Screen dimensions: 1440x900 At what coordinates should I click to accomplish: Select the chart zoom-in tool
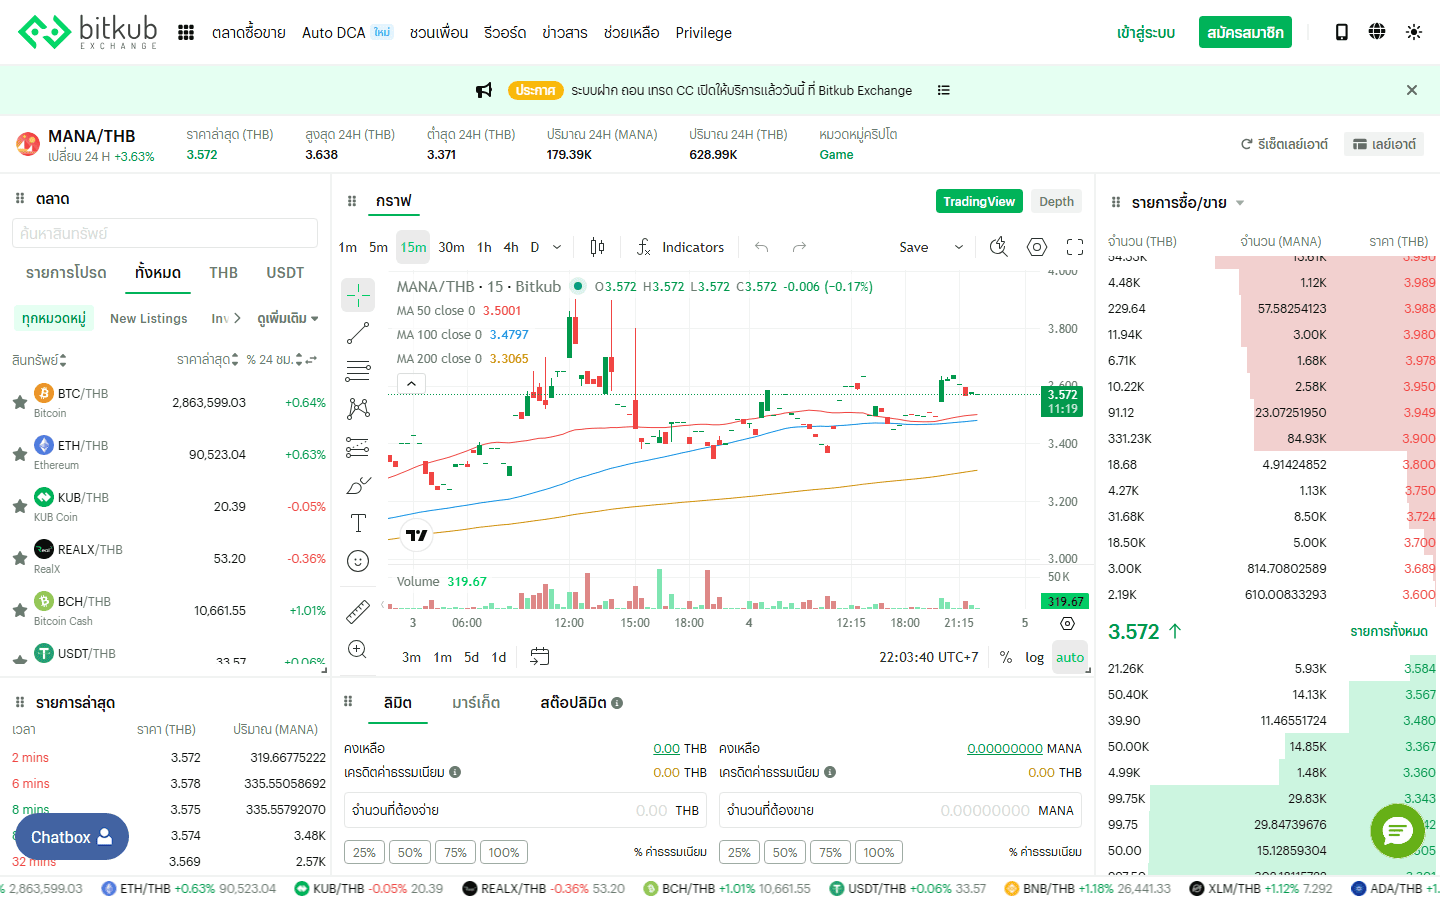pos(358,649)
